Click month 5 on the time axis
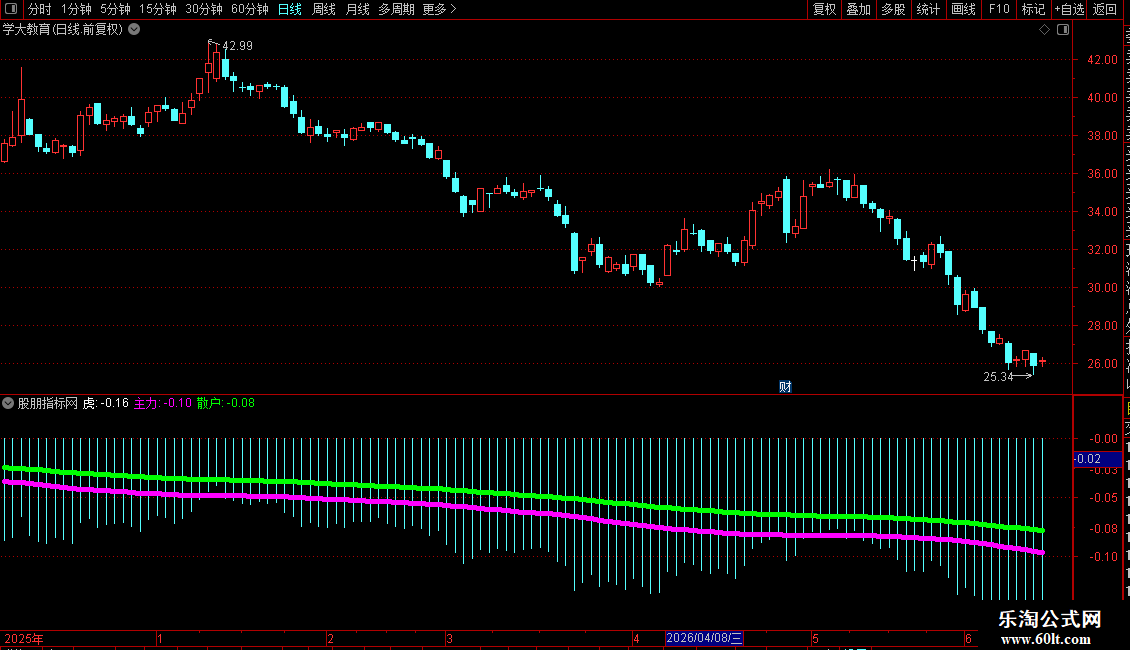The image size is (1130, 650). 815,638
